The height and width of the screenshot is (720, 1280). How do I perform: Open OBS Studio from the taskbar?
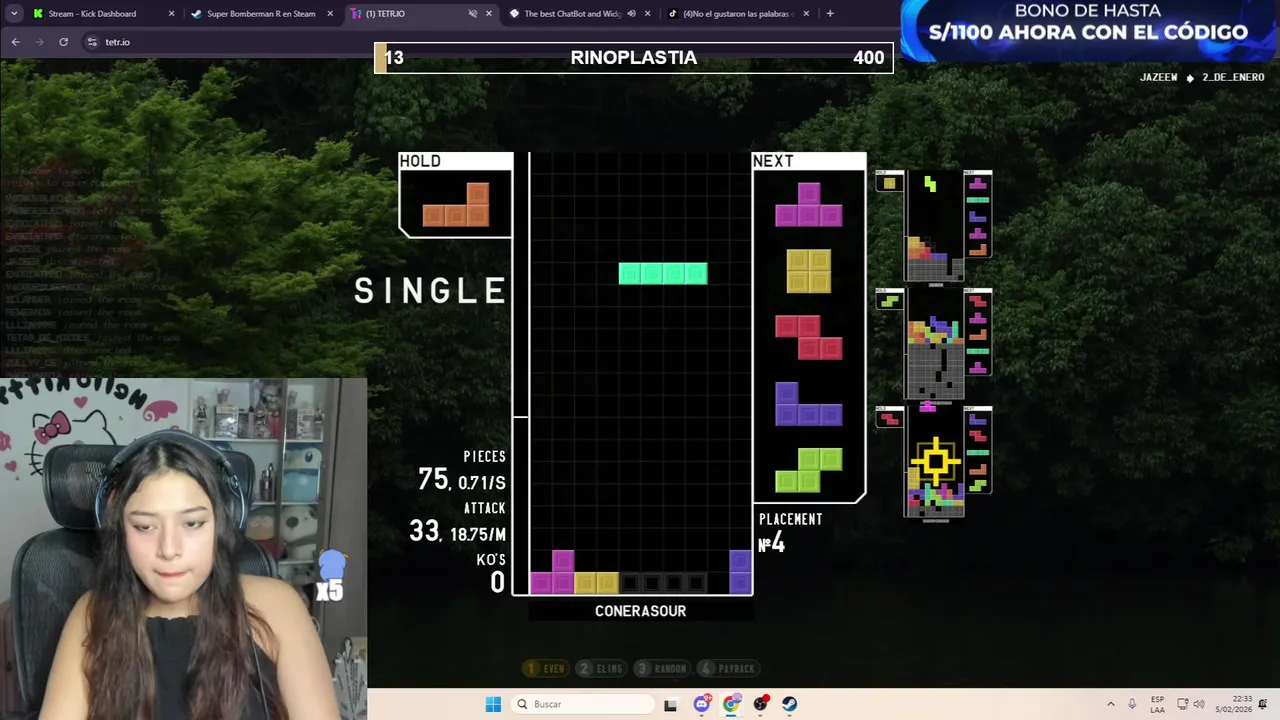tap(761, 704)
